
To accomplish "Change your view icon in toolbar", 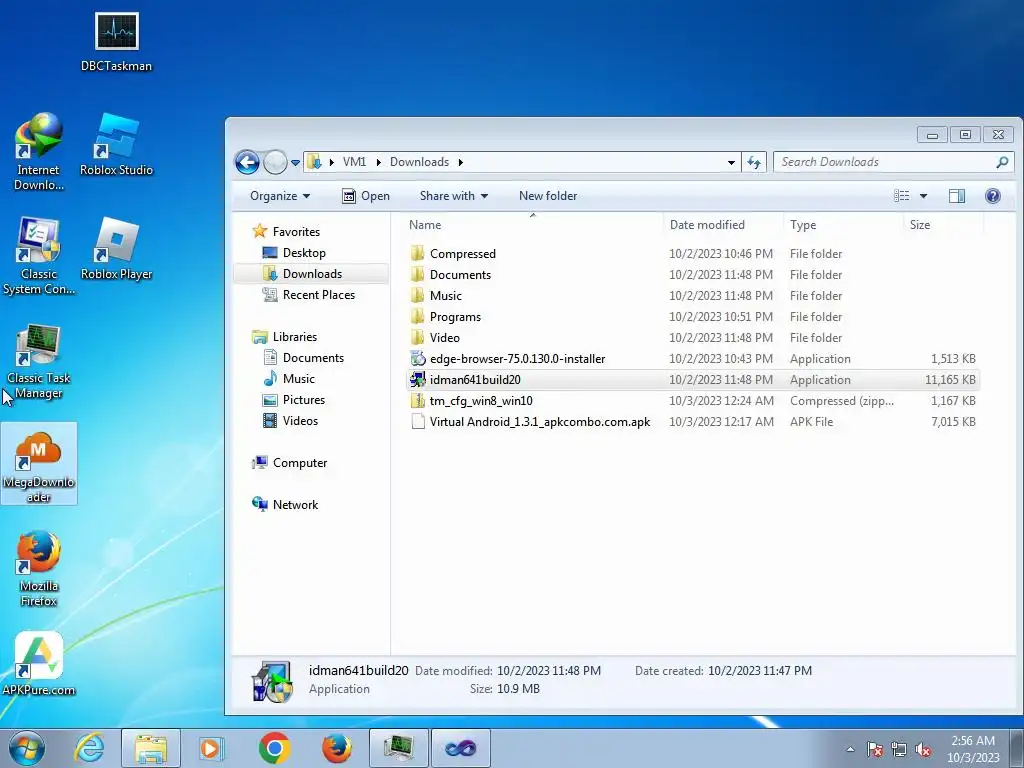I will [x=902, y=196].
